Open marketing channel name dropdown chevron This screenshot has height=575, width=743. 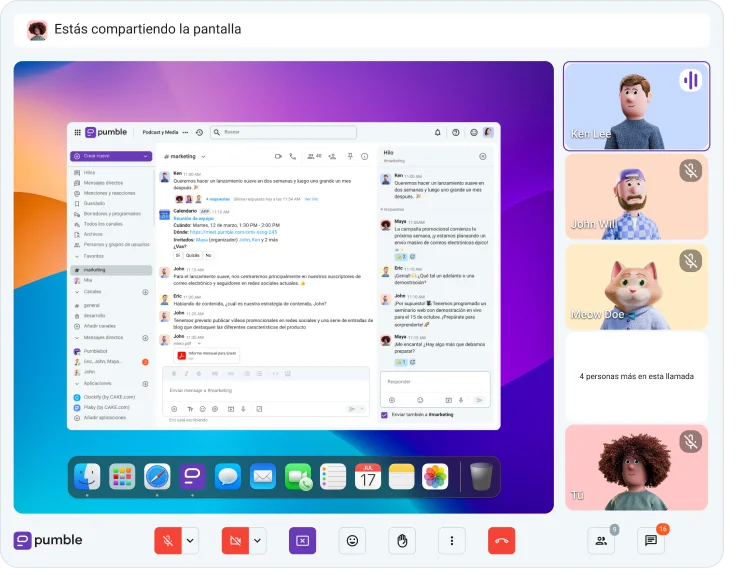pyautogui.click(x=204, y=156)
